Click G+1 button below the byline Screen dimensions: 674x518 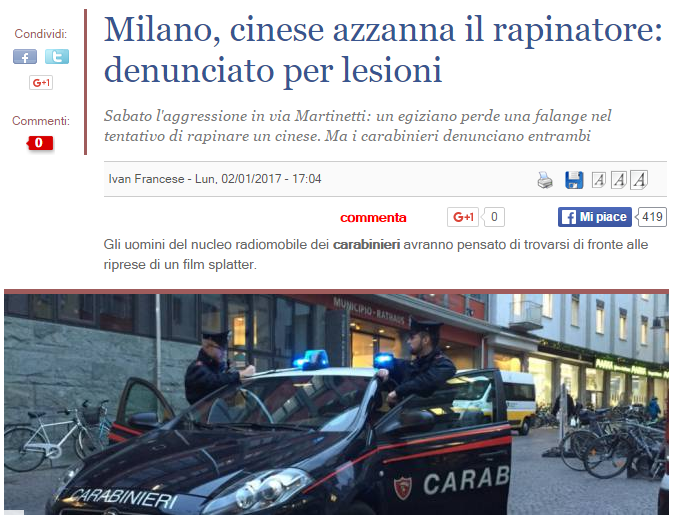(463, 217)
